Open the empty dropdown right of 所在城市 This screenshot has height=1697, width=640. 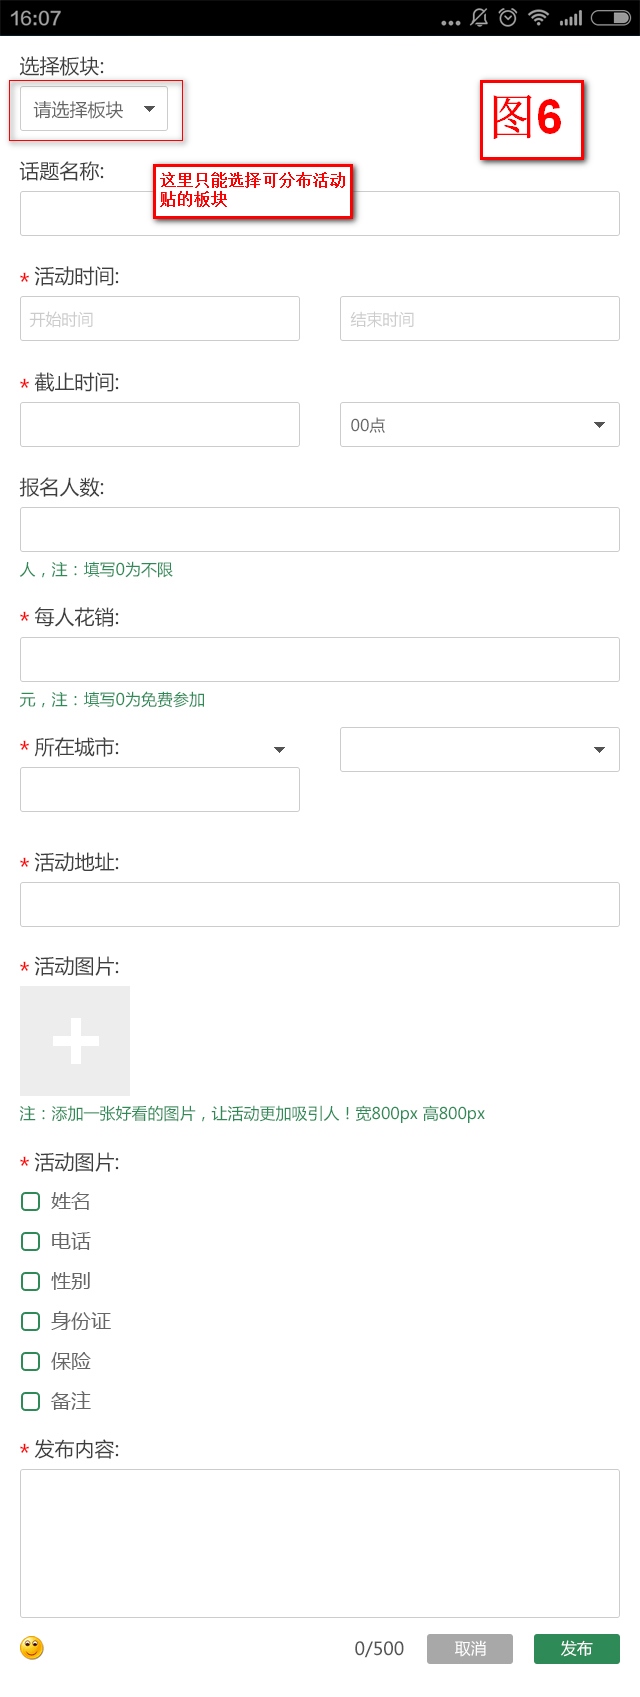pos(479,749)
